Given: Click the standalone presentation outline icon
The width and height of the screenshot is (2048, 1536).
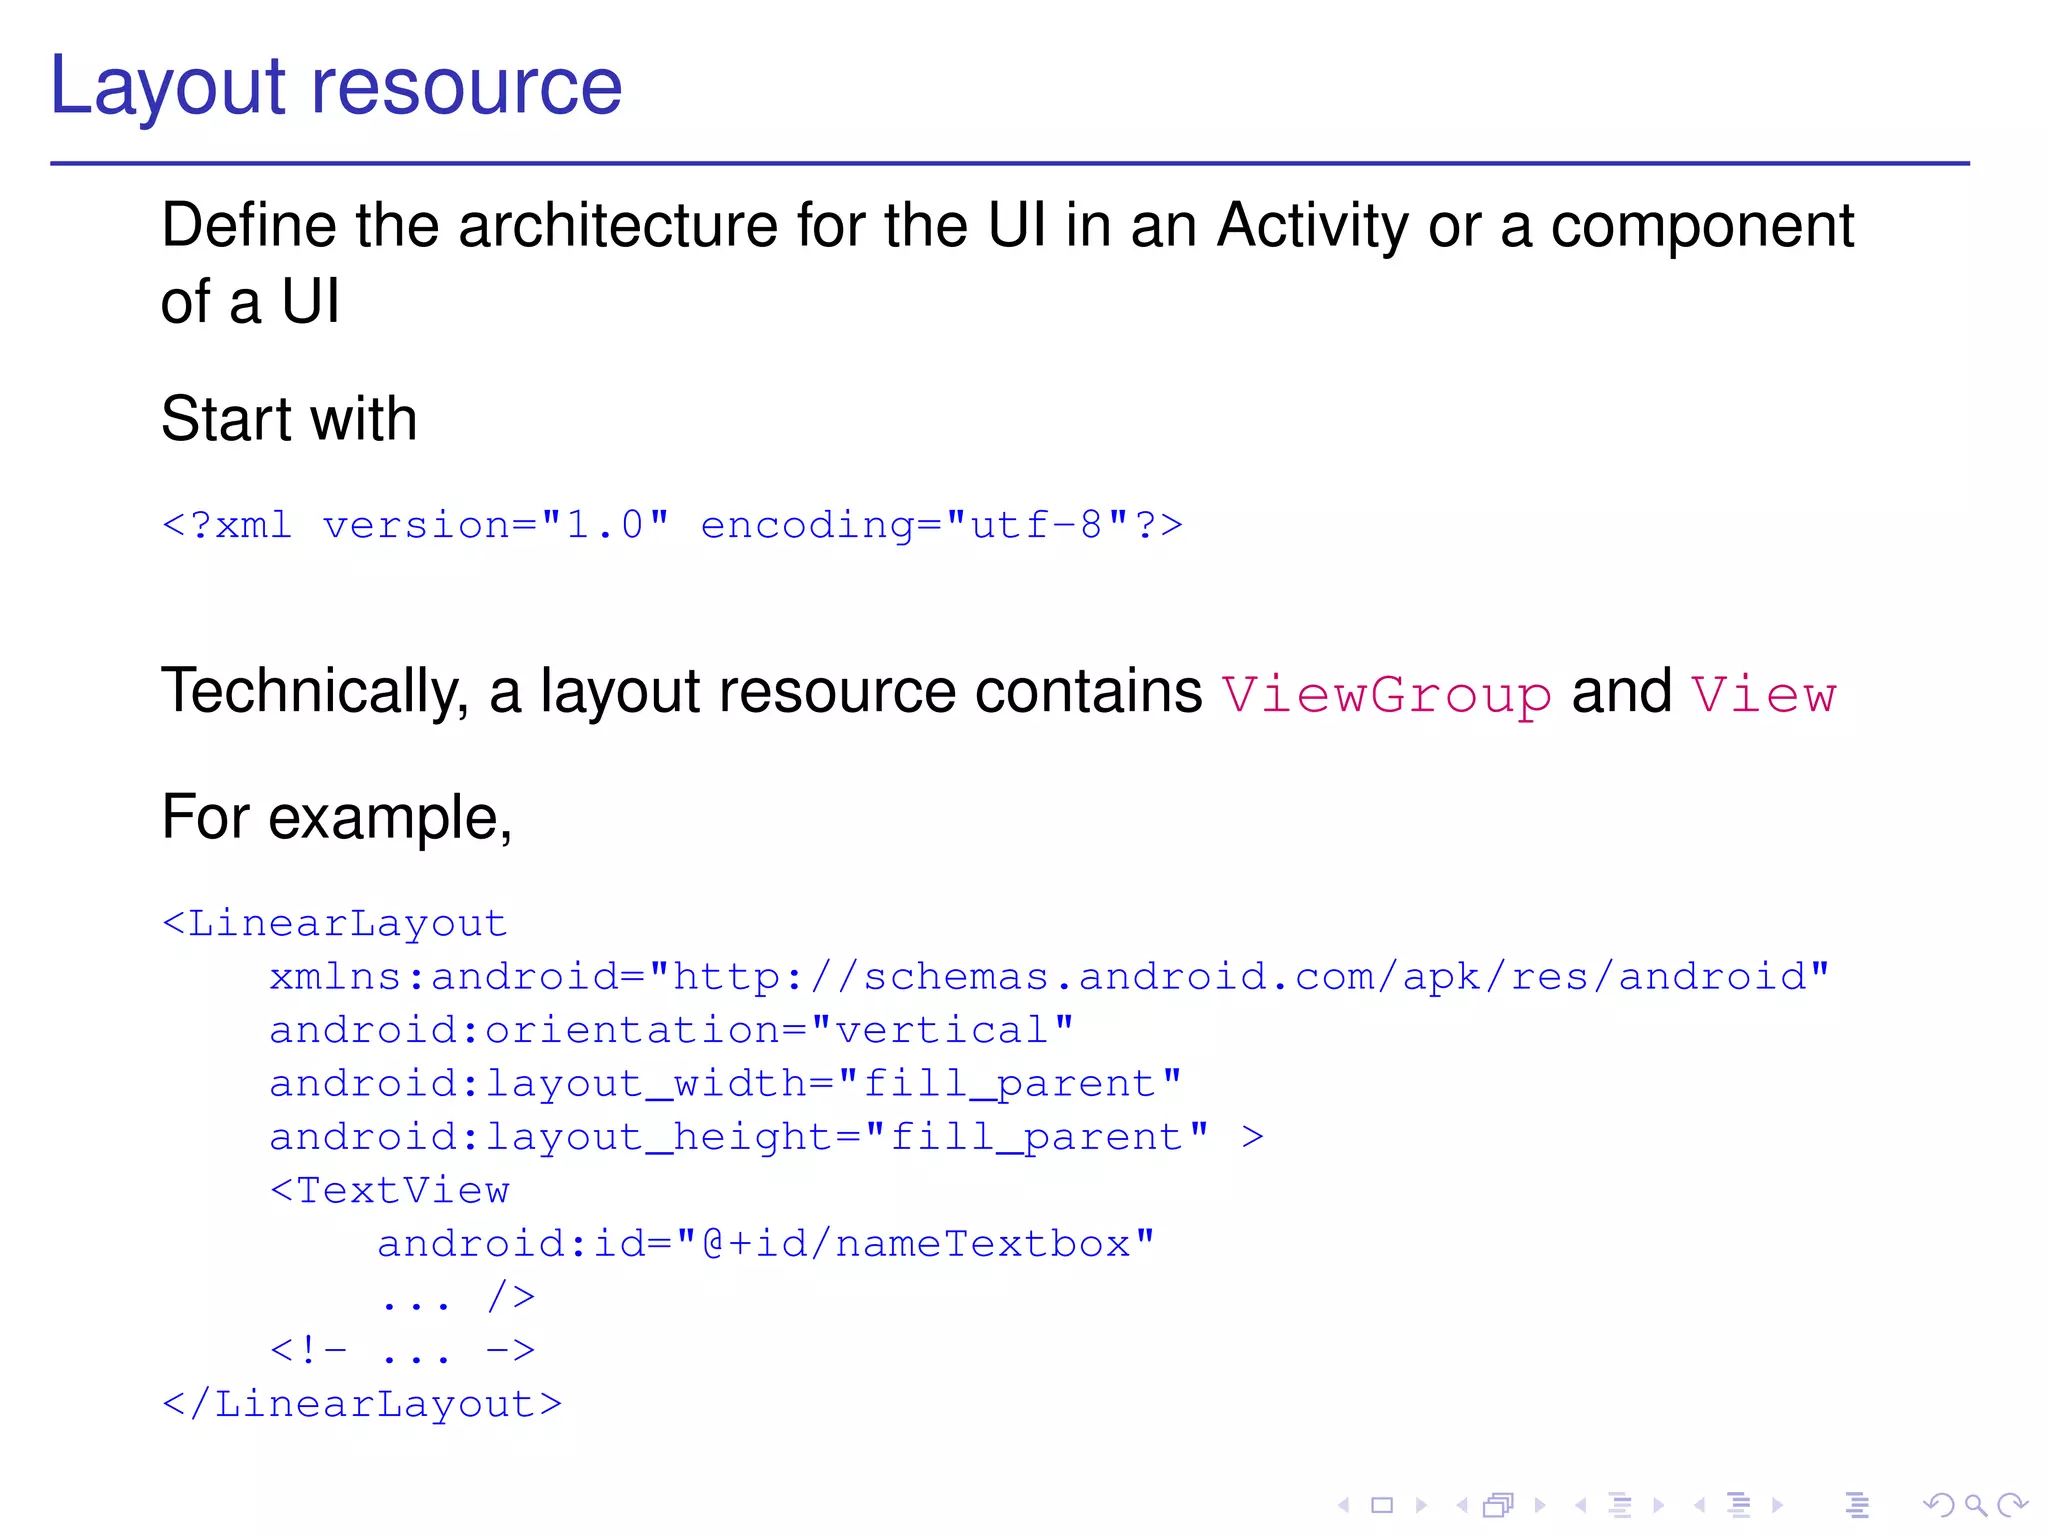Looking at the screenshot, I should pyautogui.click(x=1857, y=1505).
